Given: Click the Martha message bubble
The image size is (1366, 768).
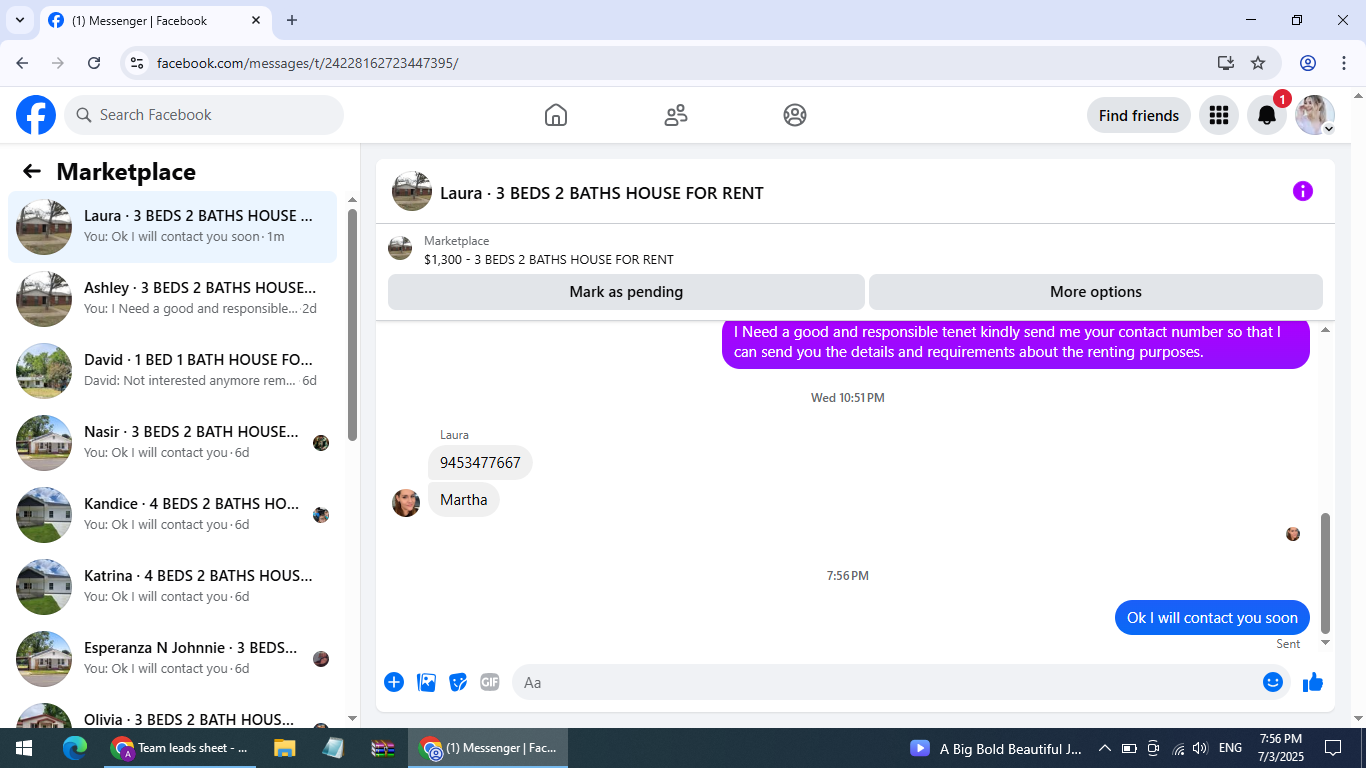Looking at the screenshot, I should pyautogui.click(x=464, y=500).
